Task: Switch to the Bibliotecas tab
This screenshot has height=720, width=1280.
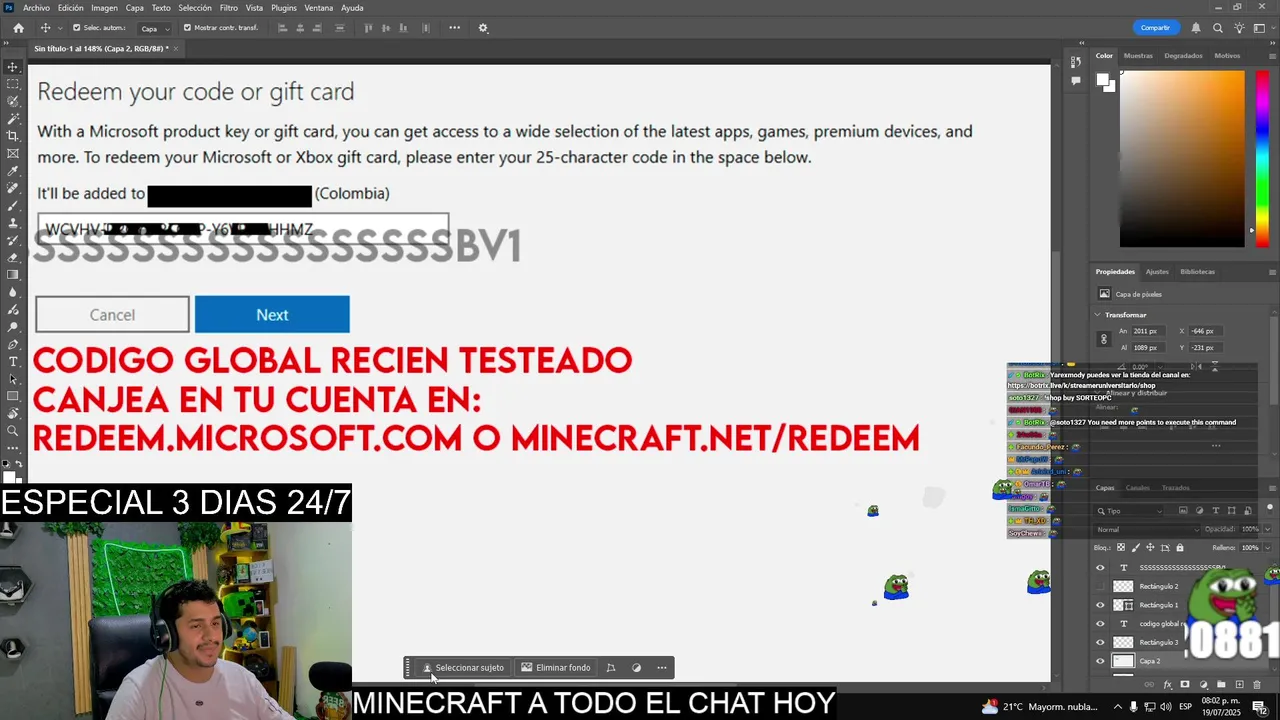Action: [x=1198, y=272]
